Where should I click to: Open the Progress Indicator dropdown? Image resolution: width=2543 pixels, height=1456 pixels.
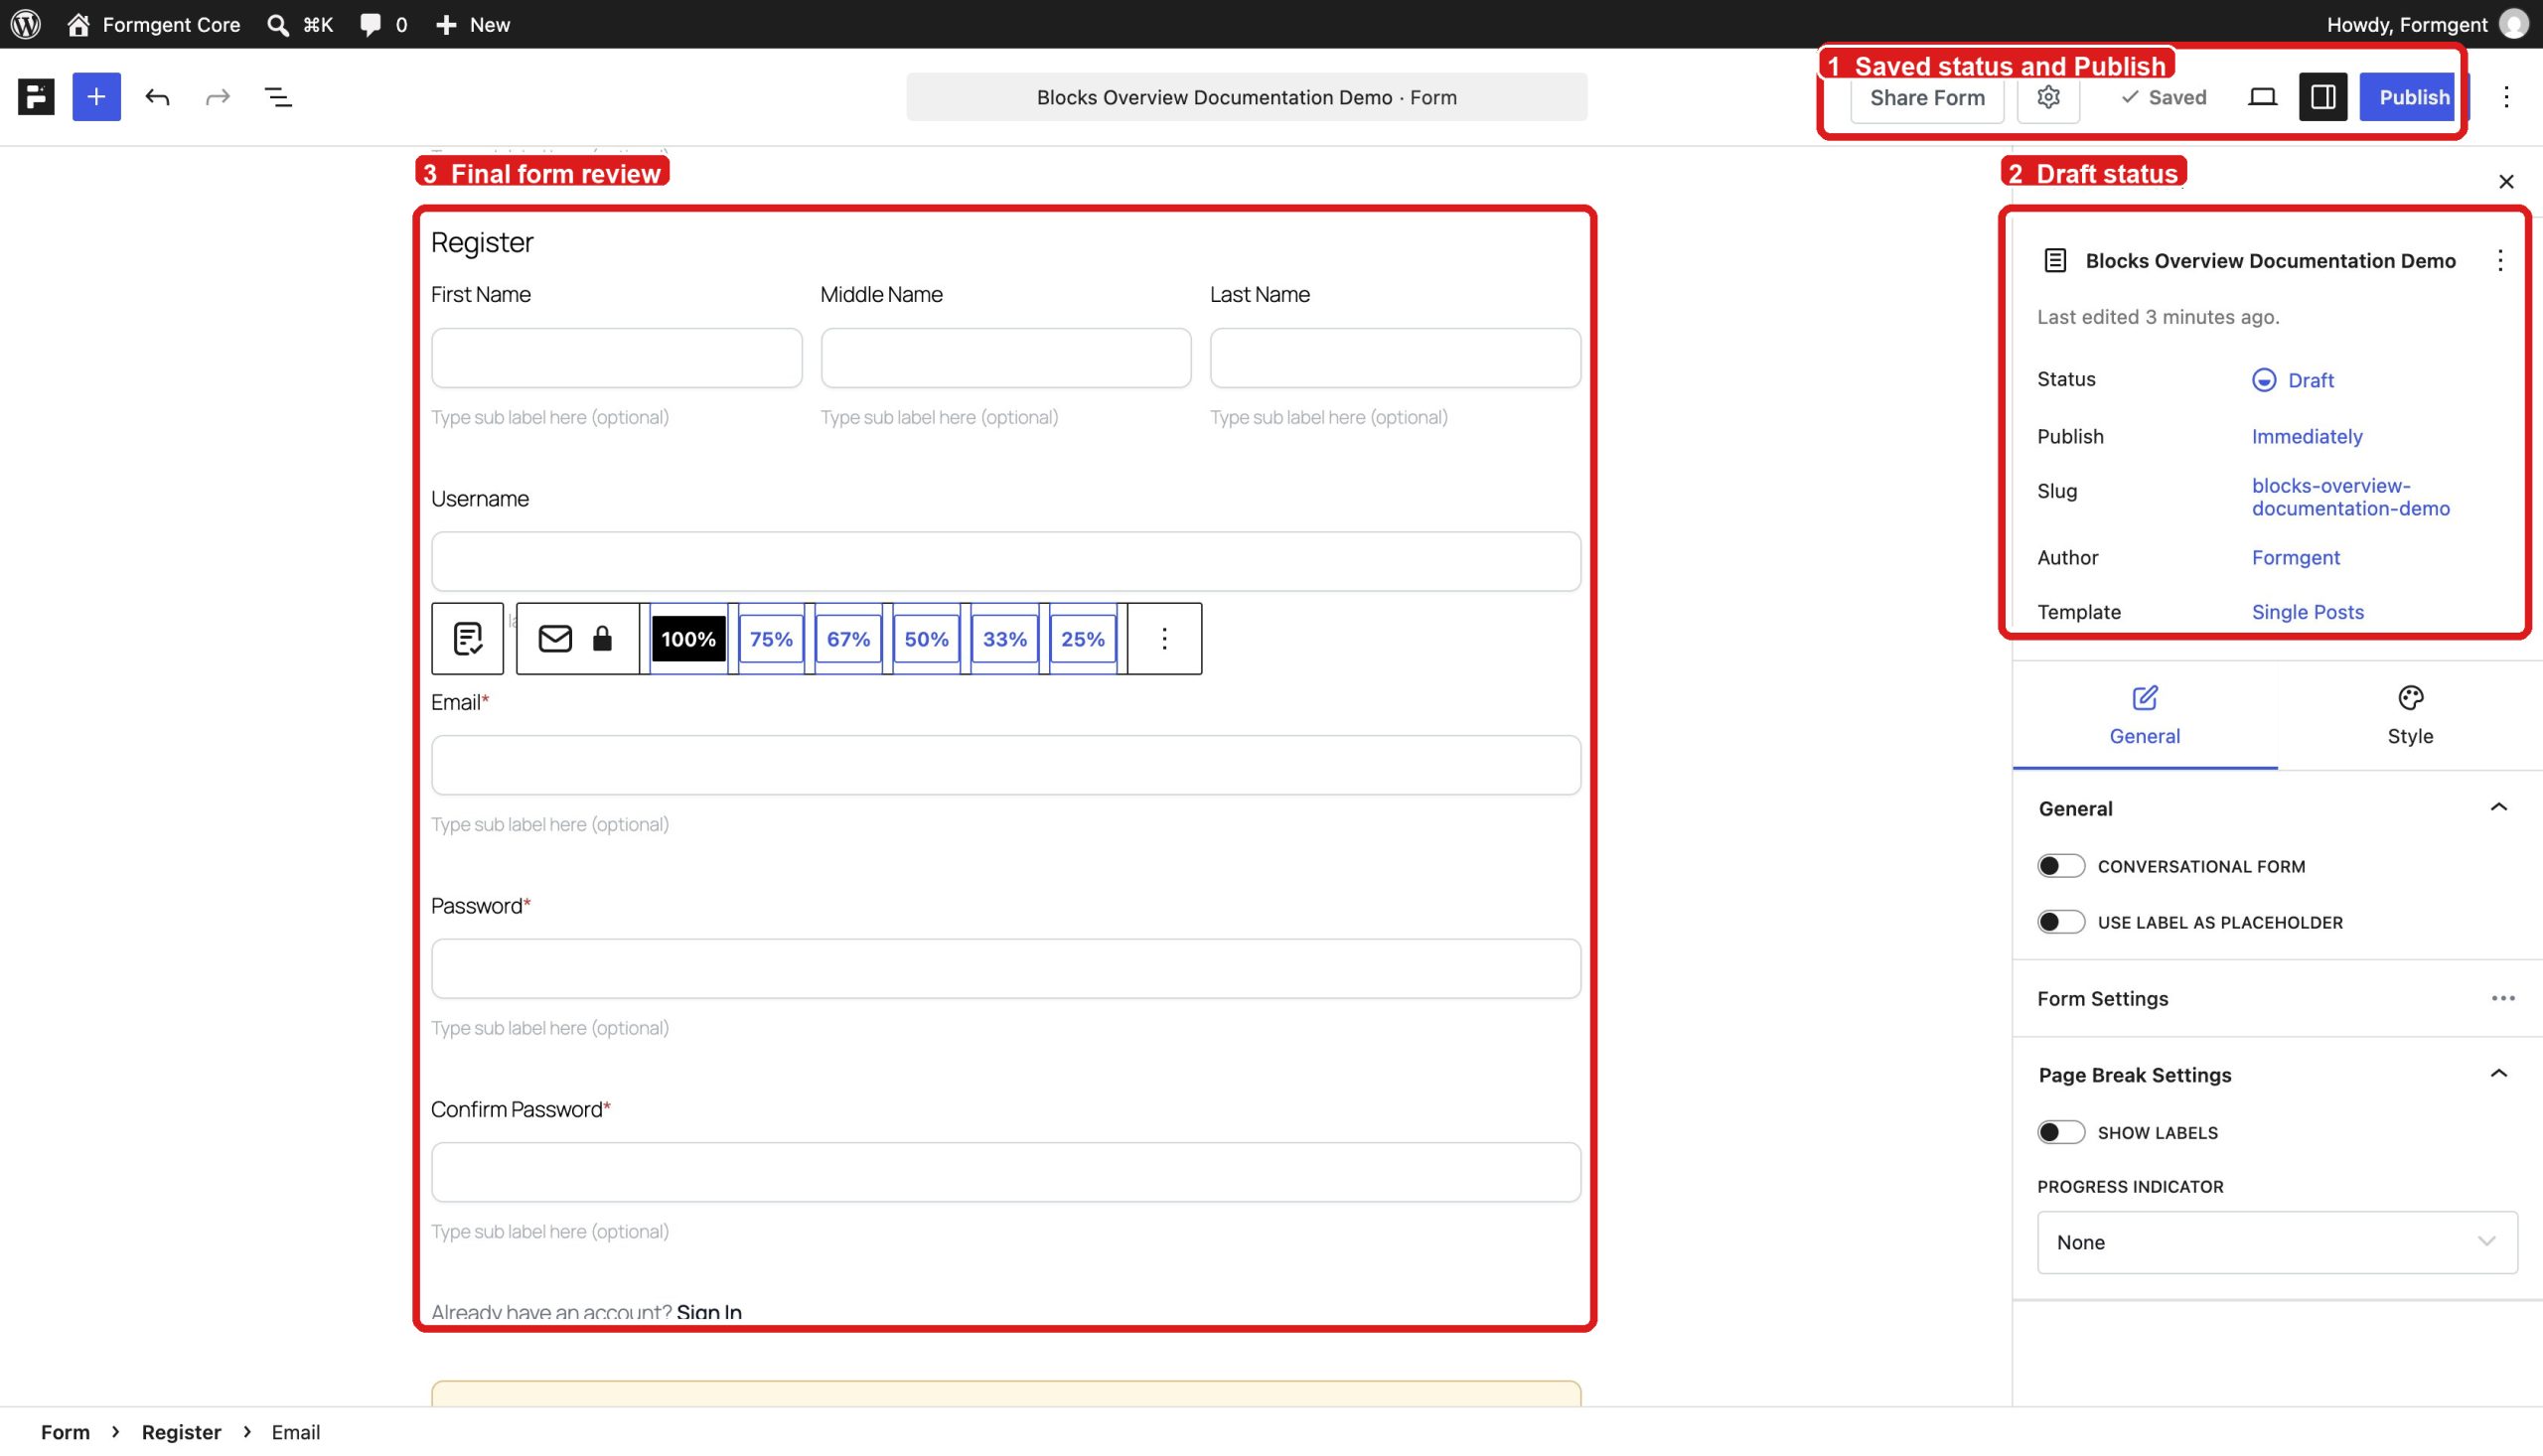[x=2277, y=1242]
